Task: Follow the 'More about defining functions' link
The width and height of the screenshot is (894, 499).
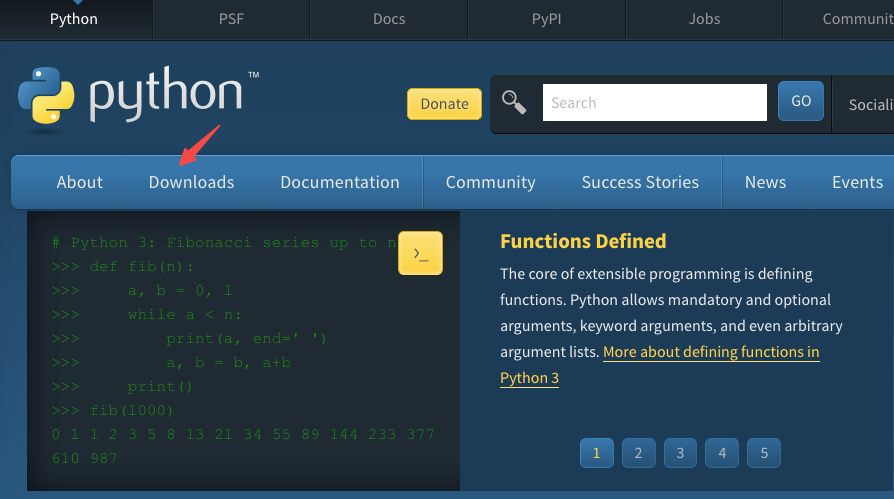Action: [x=711, y=352]
